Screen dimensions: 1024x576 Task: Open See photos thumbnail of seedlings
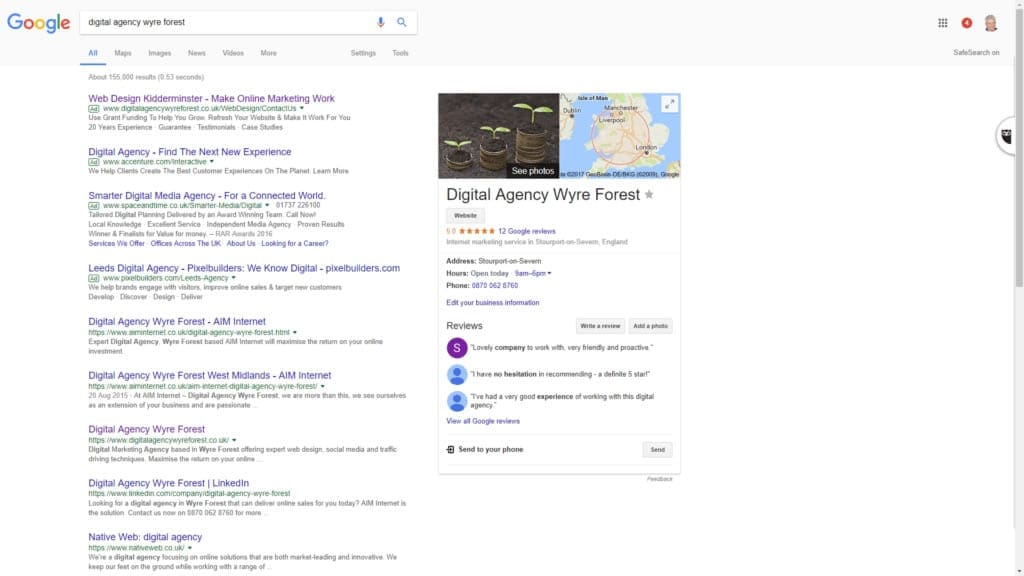pos(498,136)
